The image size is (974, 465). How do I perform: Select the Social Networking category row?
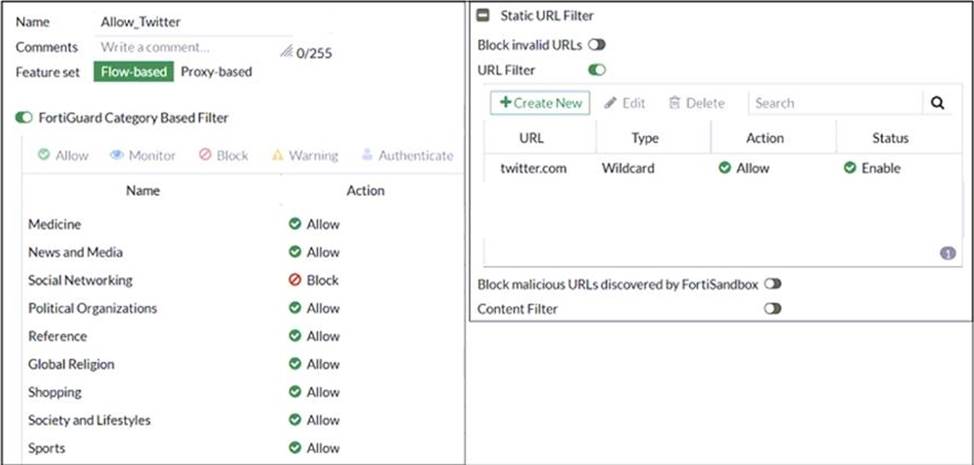click(80, 280)
